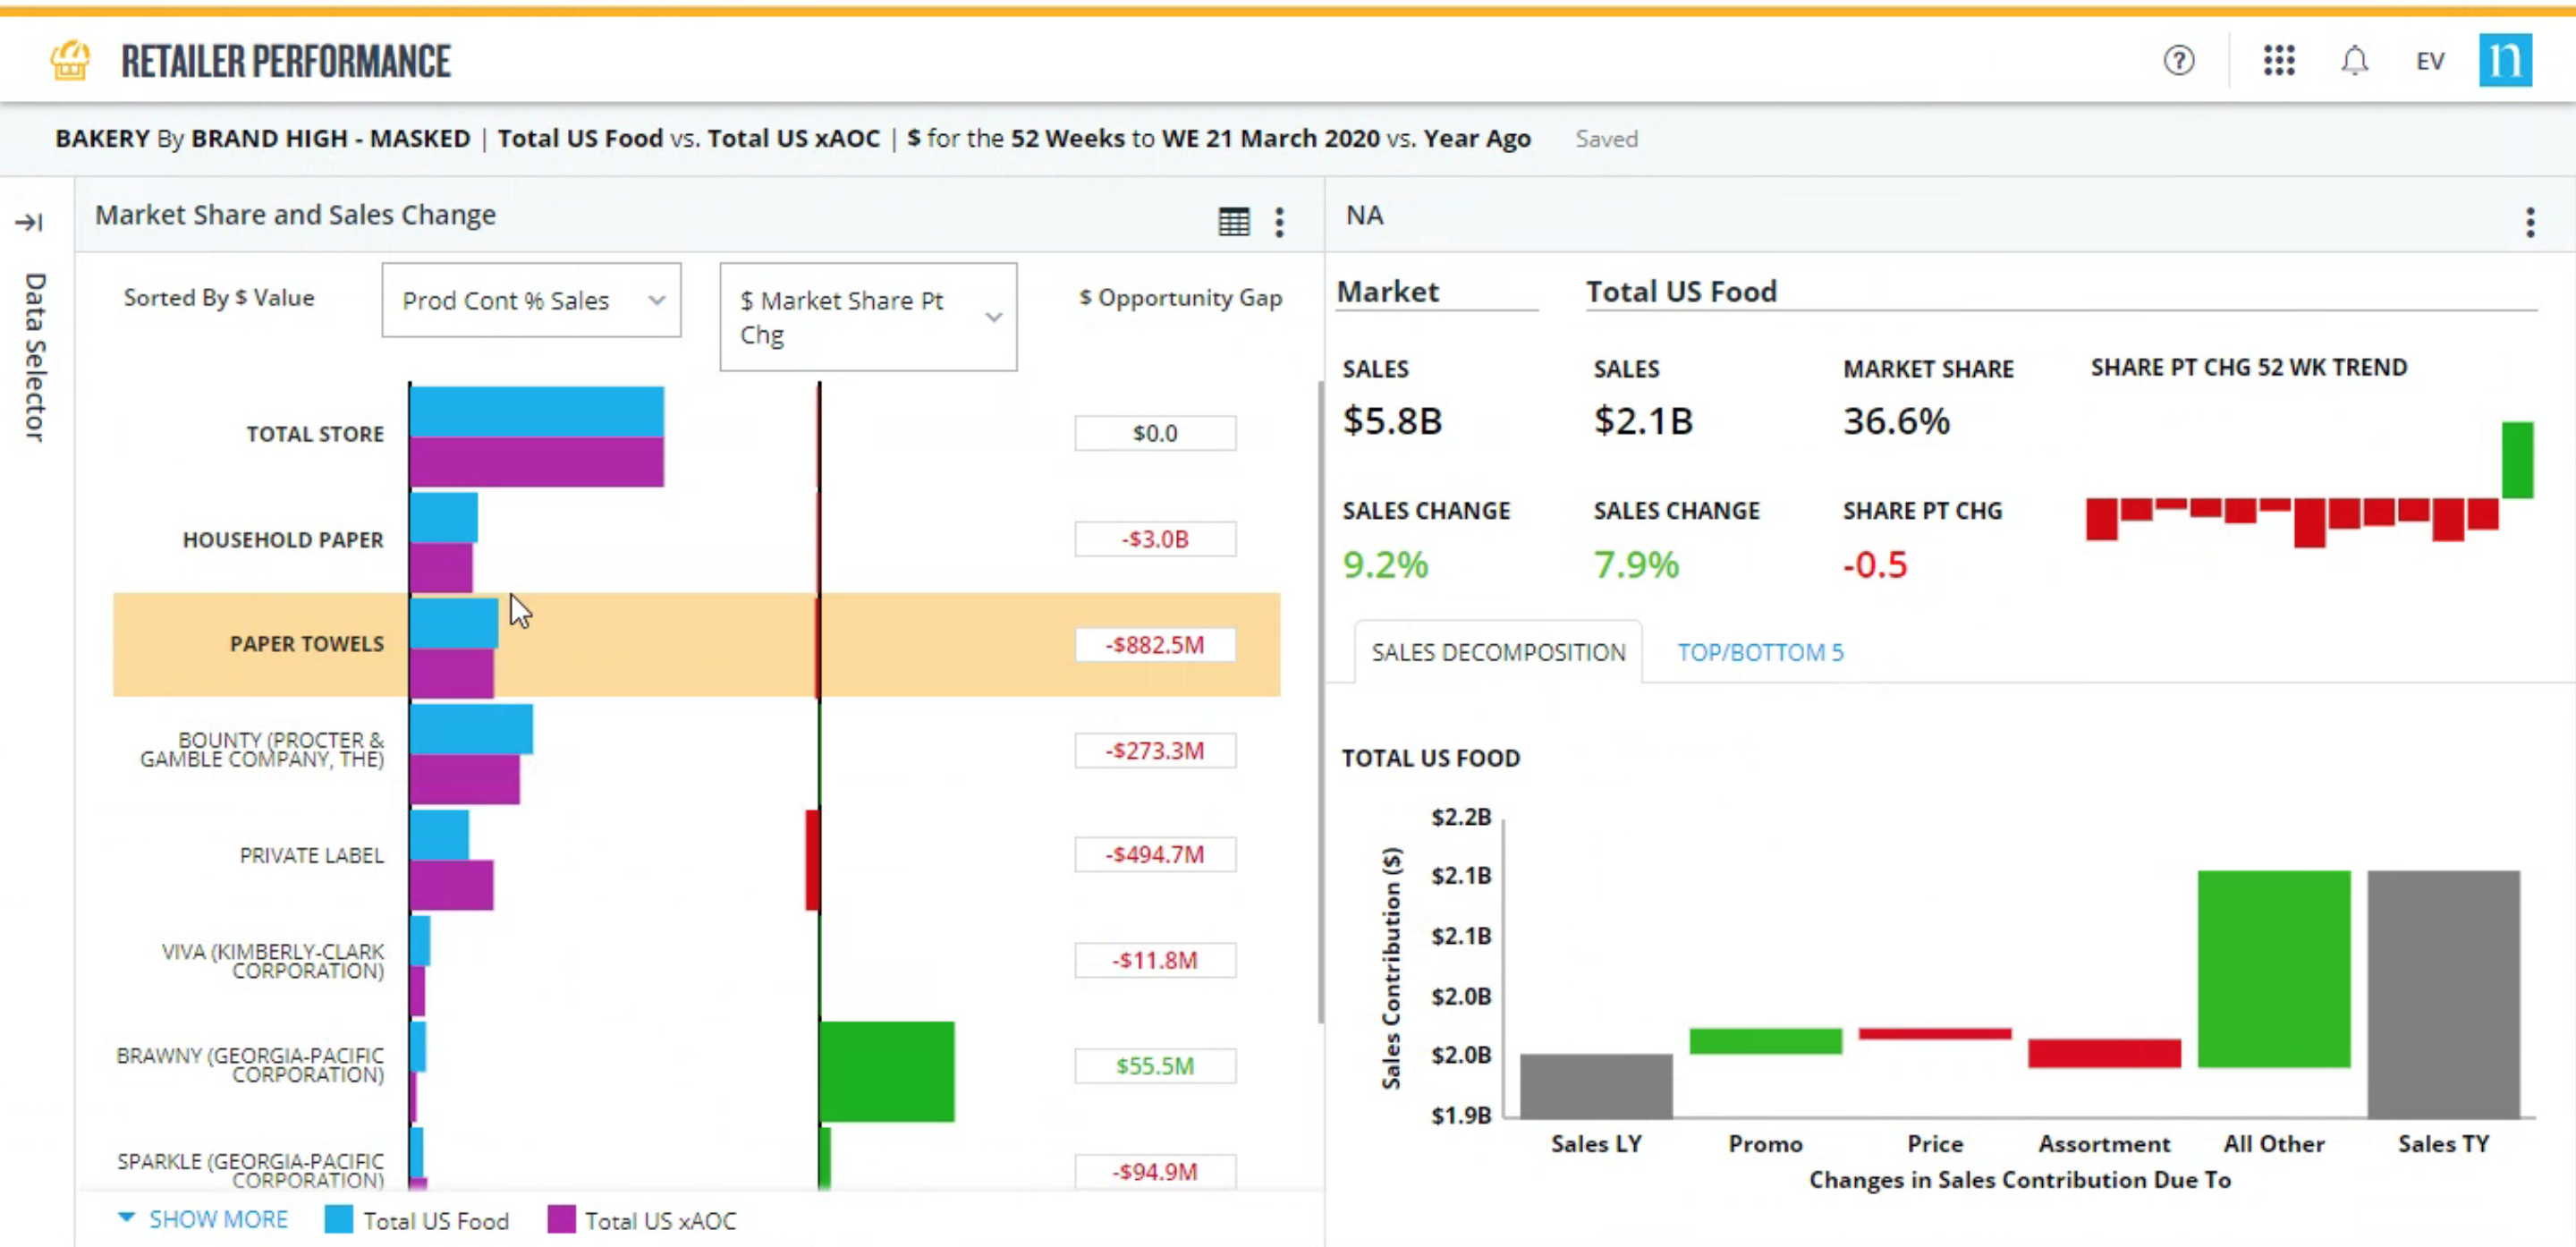Click the WE 21 March 2020 period text
The image size is (2576, 1247).
(1271, 138)
